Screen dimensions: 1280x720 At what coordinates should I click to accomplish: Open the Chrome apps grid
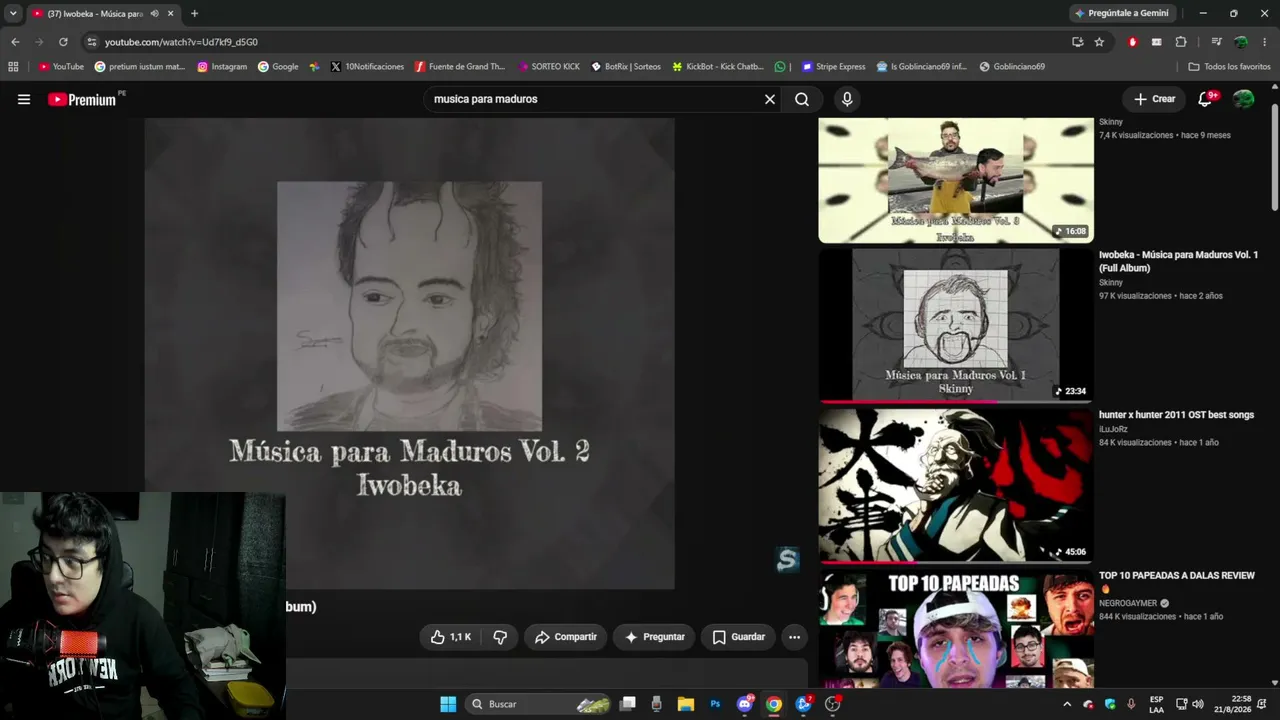[13, 67]
